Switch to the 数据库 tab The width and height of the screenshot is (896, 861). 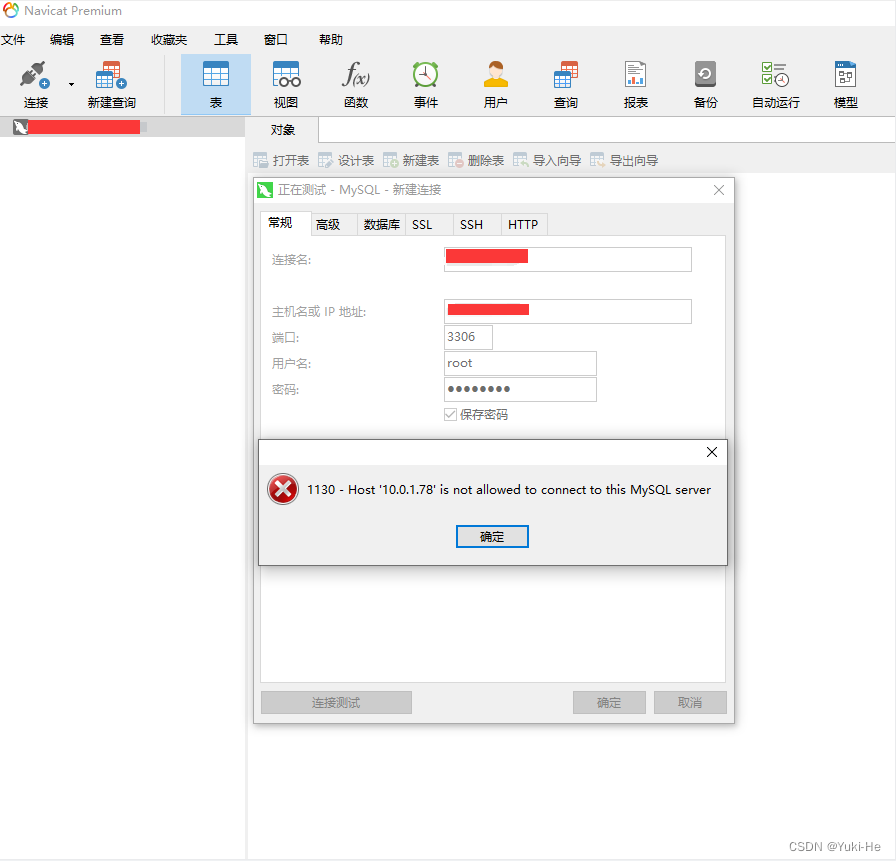tap(382, 225)
